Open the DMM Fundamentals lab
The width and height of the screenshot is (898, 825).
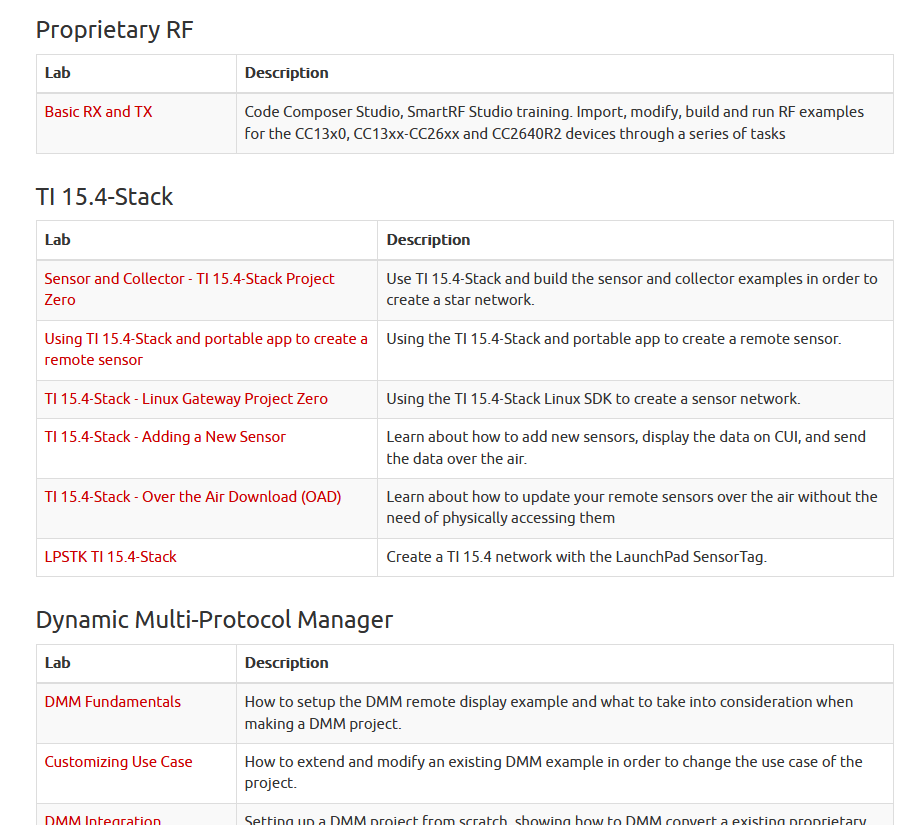point(113,702)
